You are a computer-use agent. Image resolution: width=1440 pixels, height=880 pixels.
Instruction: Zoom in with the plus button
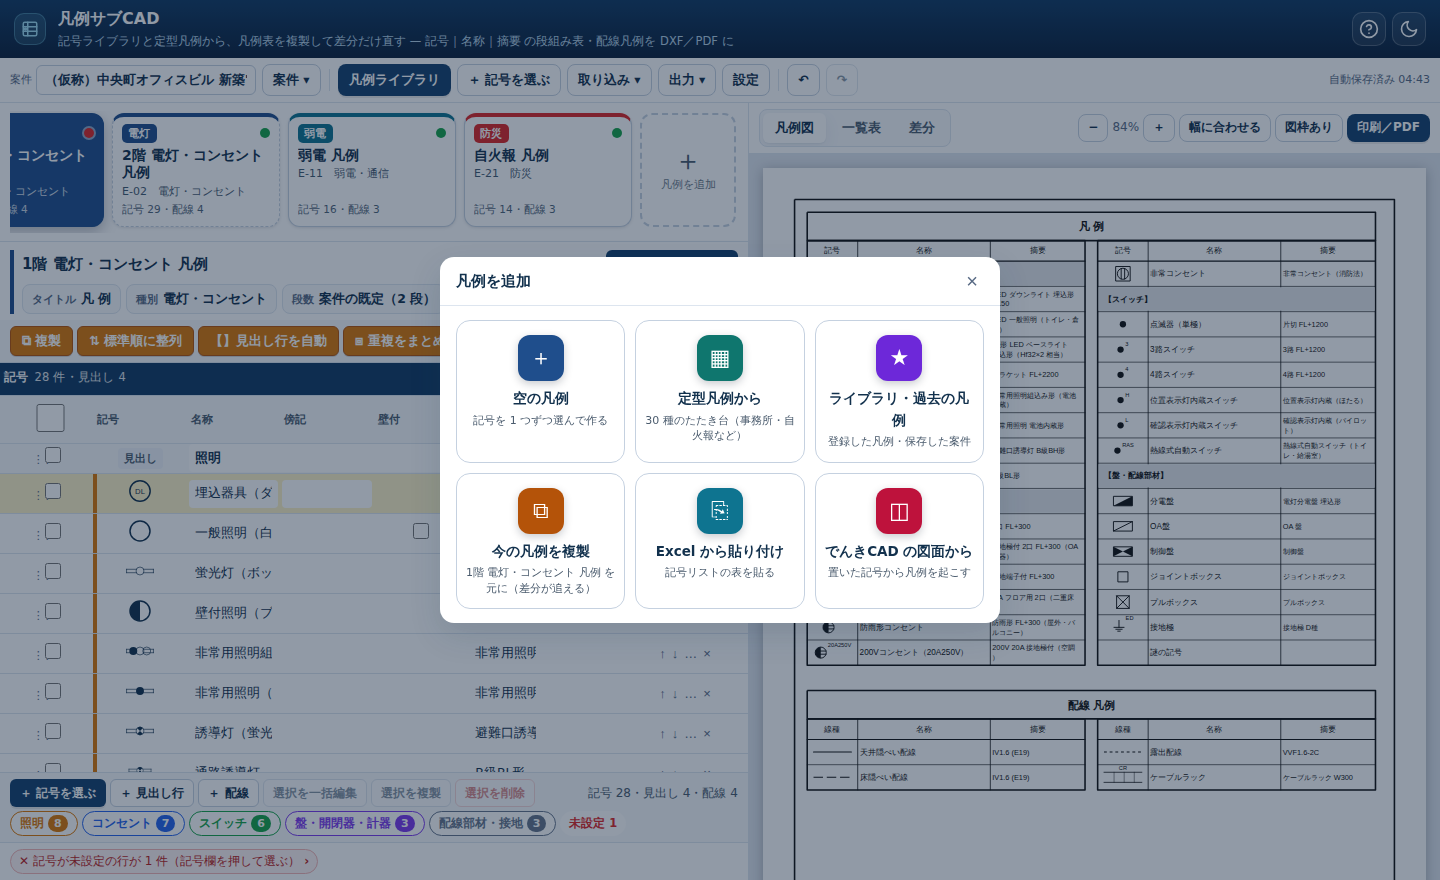click(1159, 127)
